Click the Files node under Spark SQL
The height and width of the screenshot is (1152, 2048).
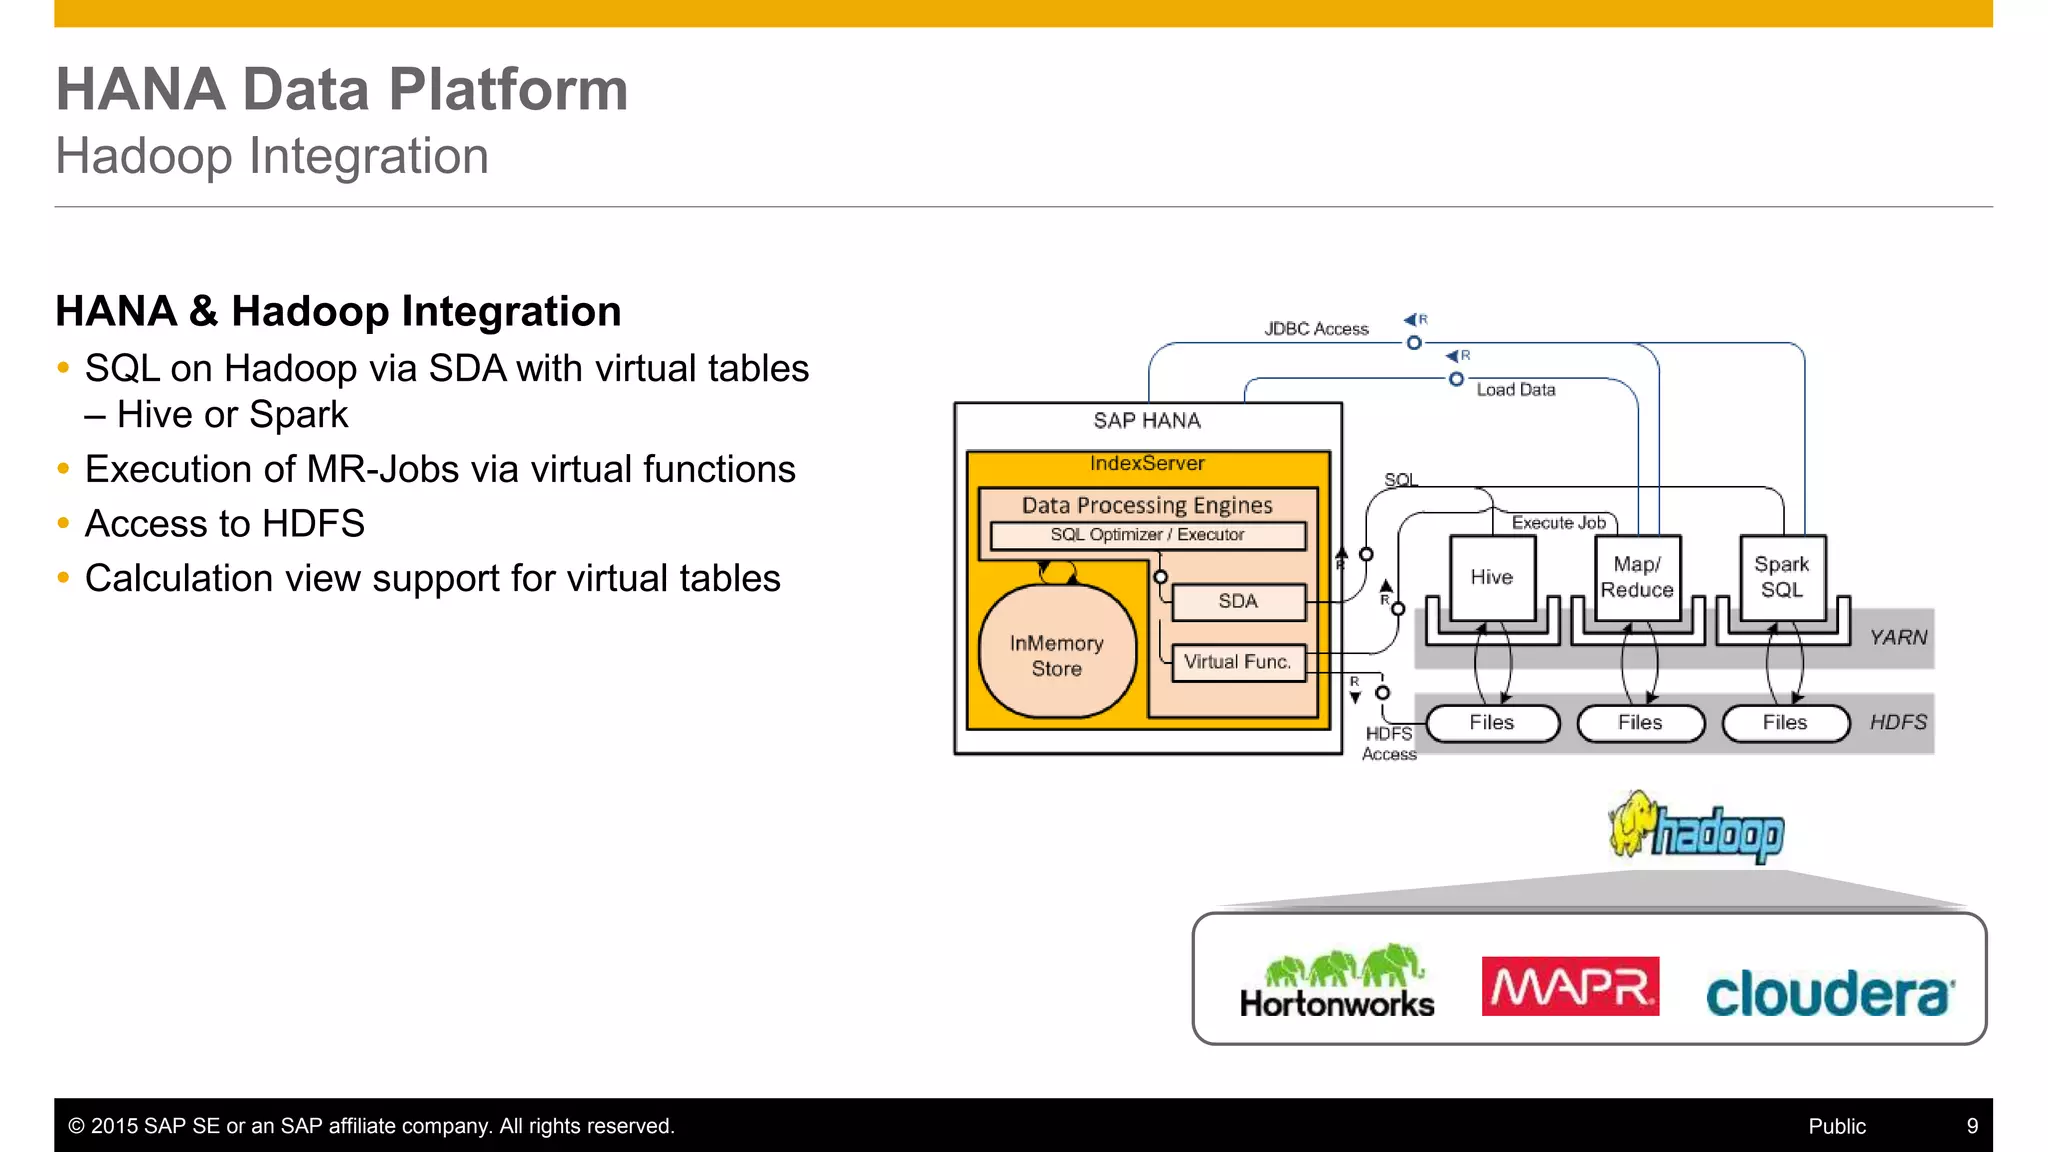tap(1786, 723)
